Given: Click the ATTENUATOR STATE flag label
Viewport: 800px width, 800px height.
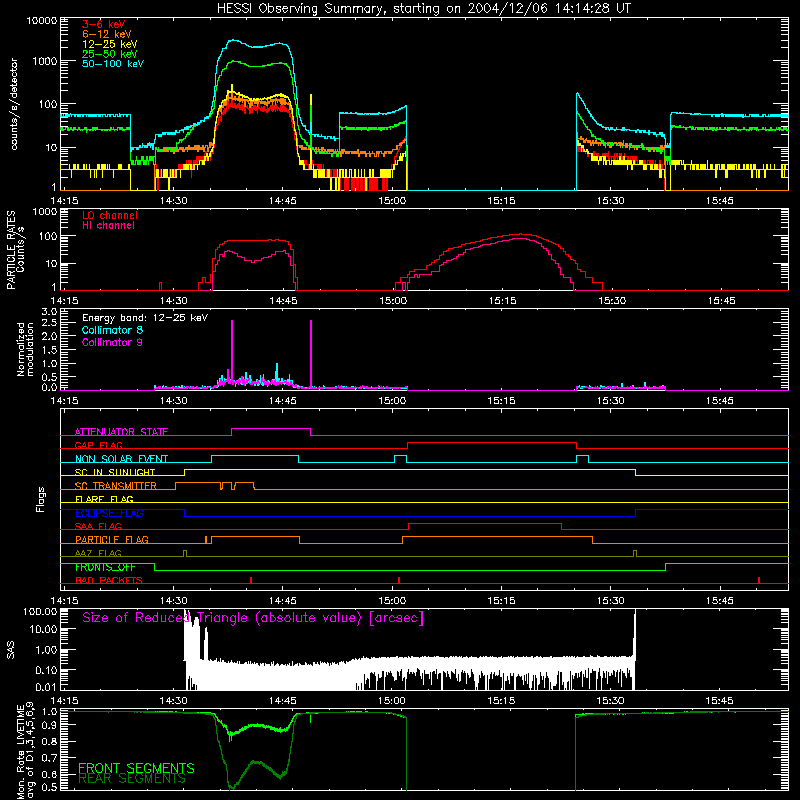Looking at the screenshot, I should 121,432.
